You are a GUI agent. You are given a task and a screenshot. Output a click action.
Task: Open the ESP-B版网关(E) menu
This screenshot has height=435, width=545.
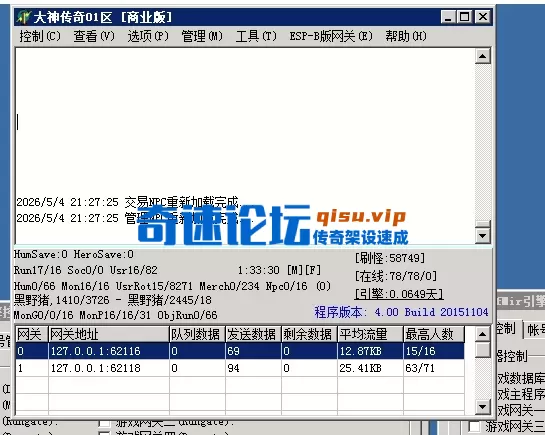(331, 36)
